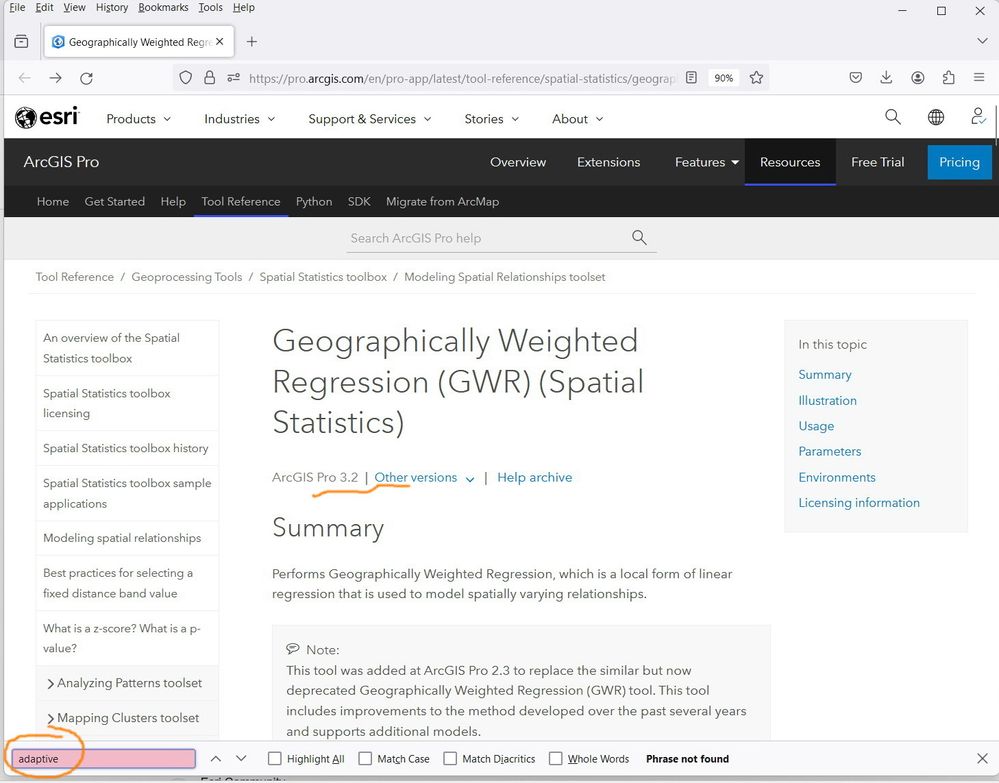
Task: Open Spatial Statistics toolbox breadcrumb
Action: 323,277
